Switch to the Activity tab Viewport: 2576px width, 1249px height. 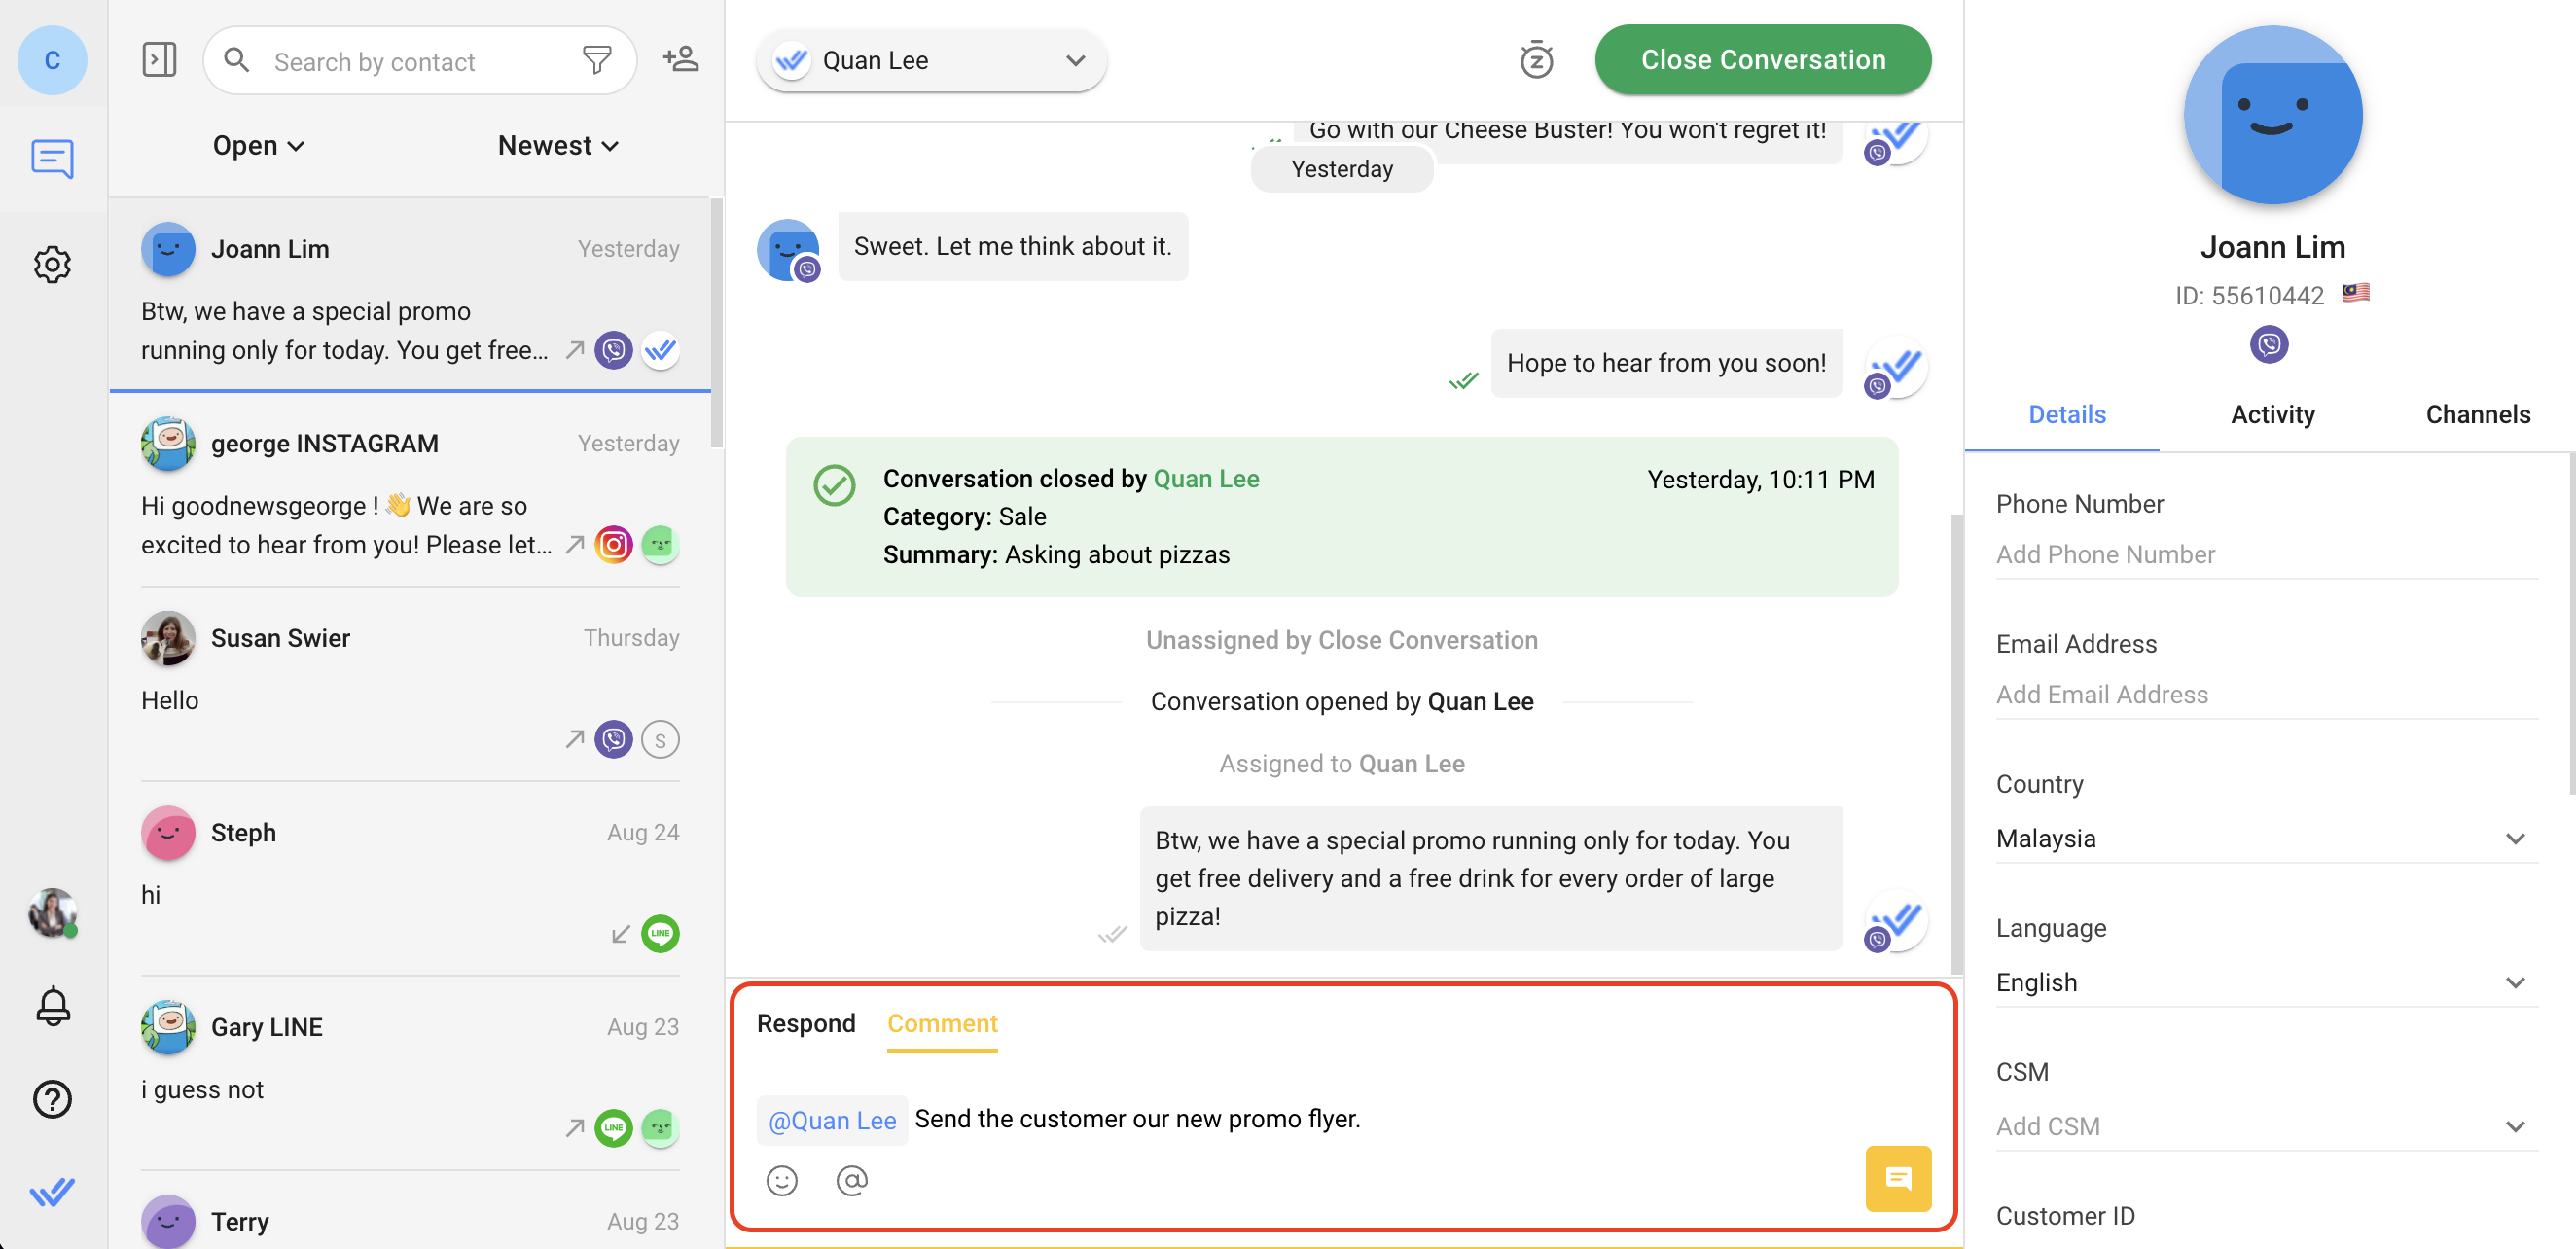point(2272,415)
